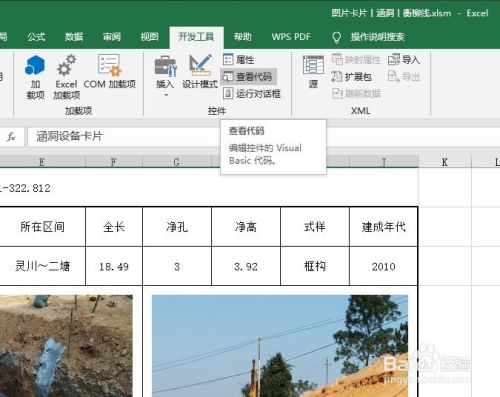
Task: Switch to the 视图 tab
Action: pos(149,37)
